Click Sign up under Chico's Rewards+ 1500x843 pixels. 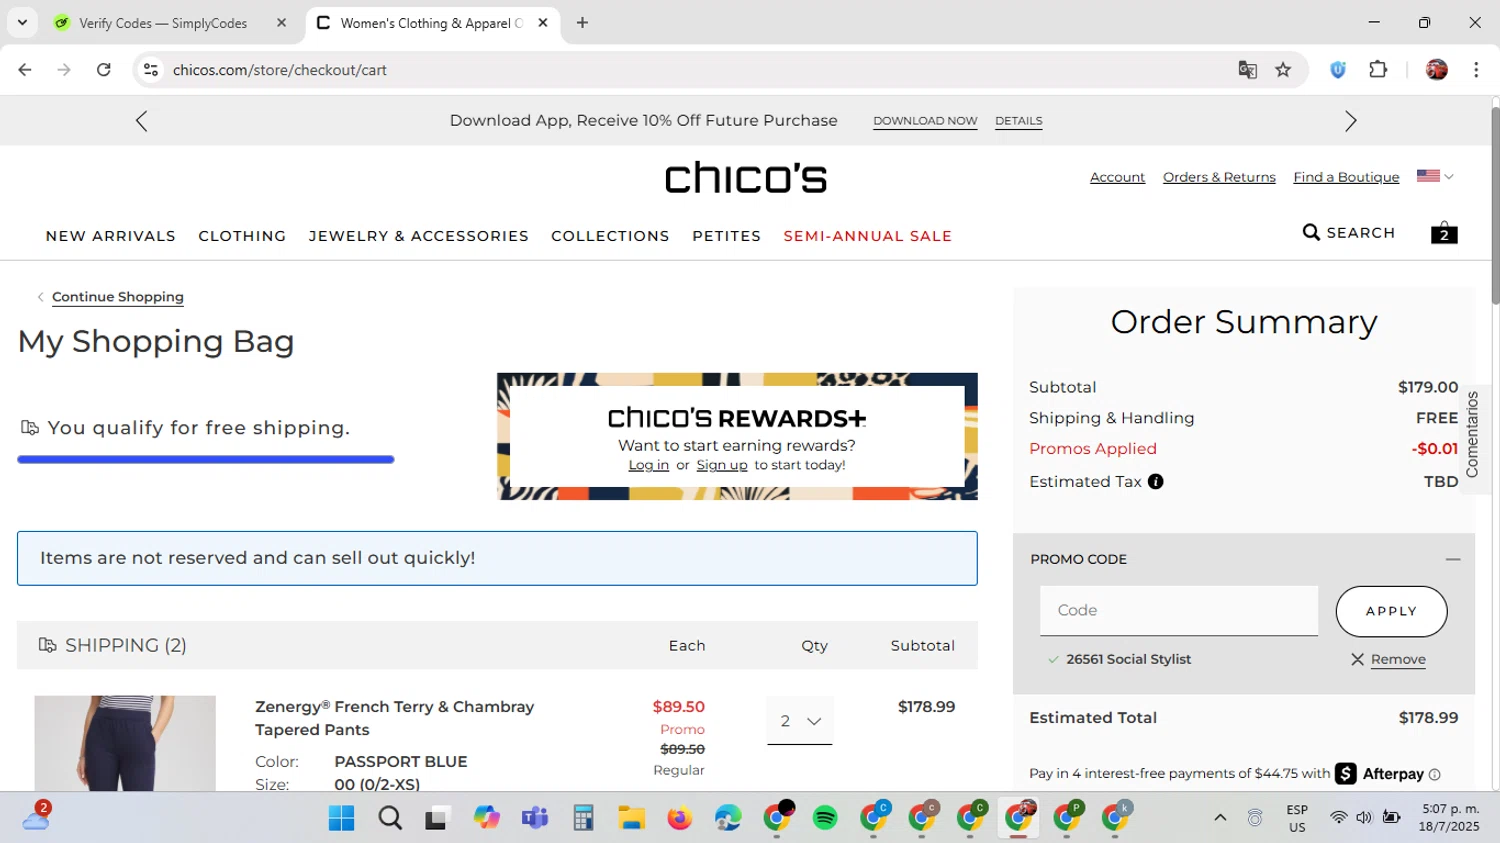pos(722,465)
